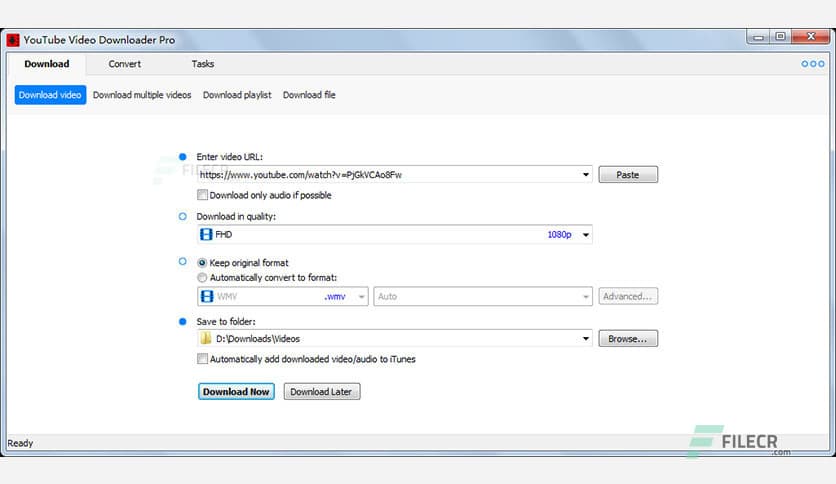Image resolution: width=836 pixels, height=484 pixels.
Task: Click the Download Later button
Action: click(x=321, y=392)
